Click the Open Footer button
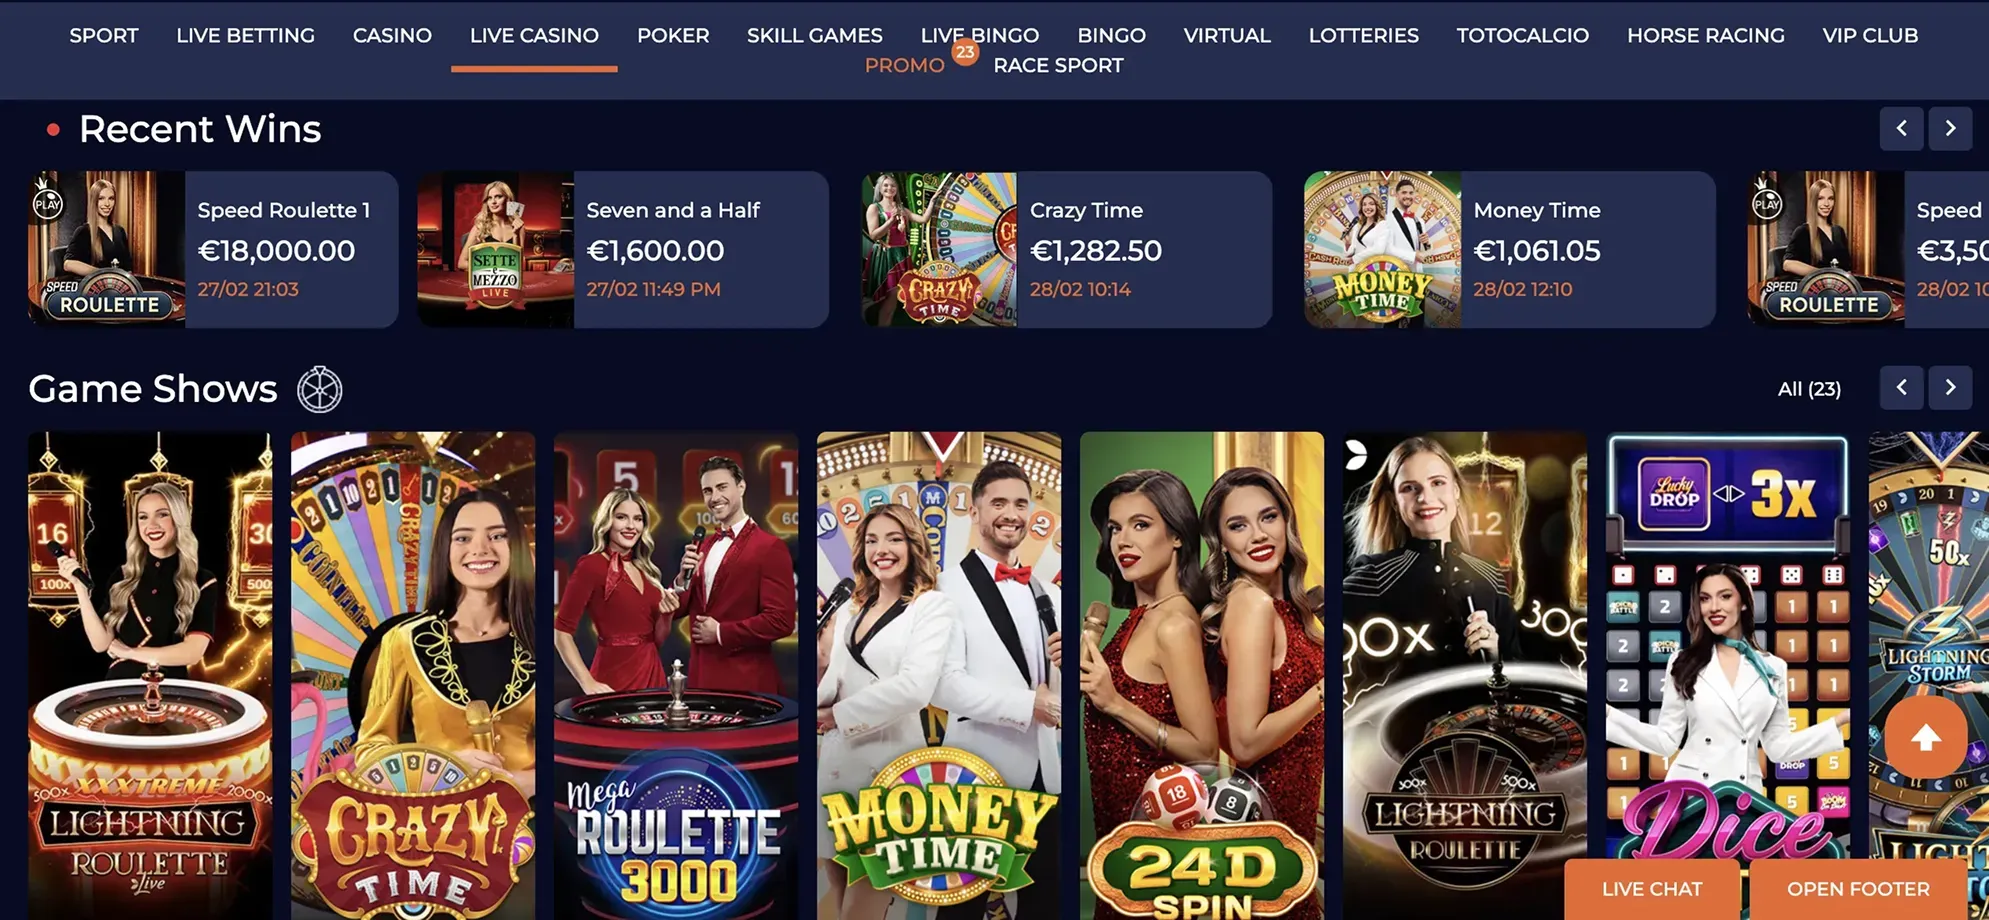This screenshot has height=920, width=1989. coord(1858,889)
